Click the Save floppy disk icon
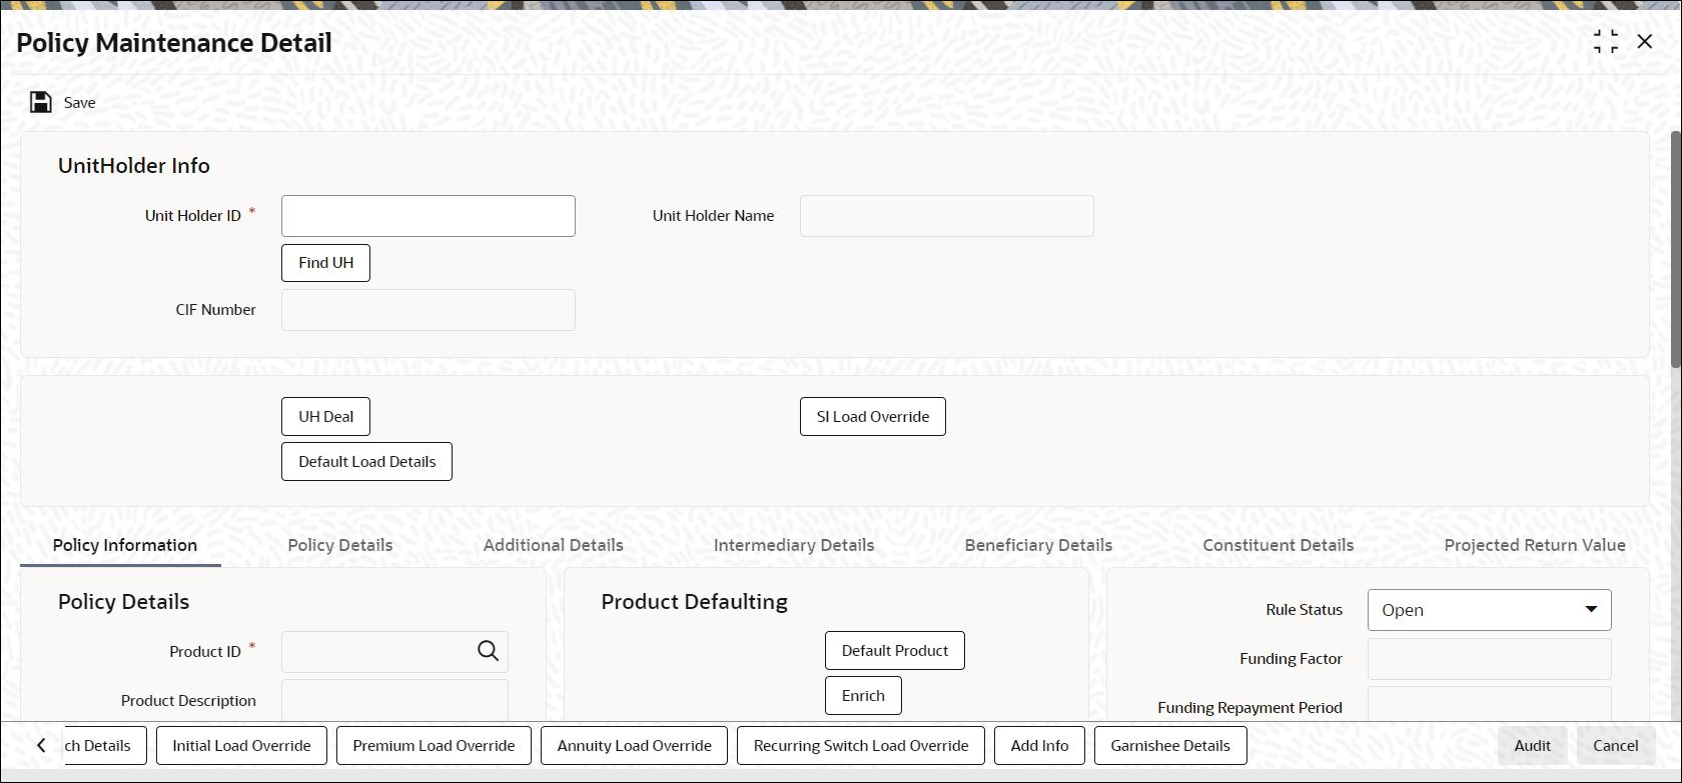1682x783 pixels. tap(41, 102)
